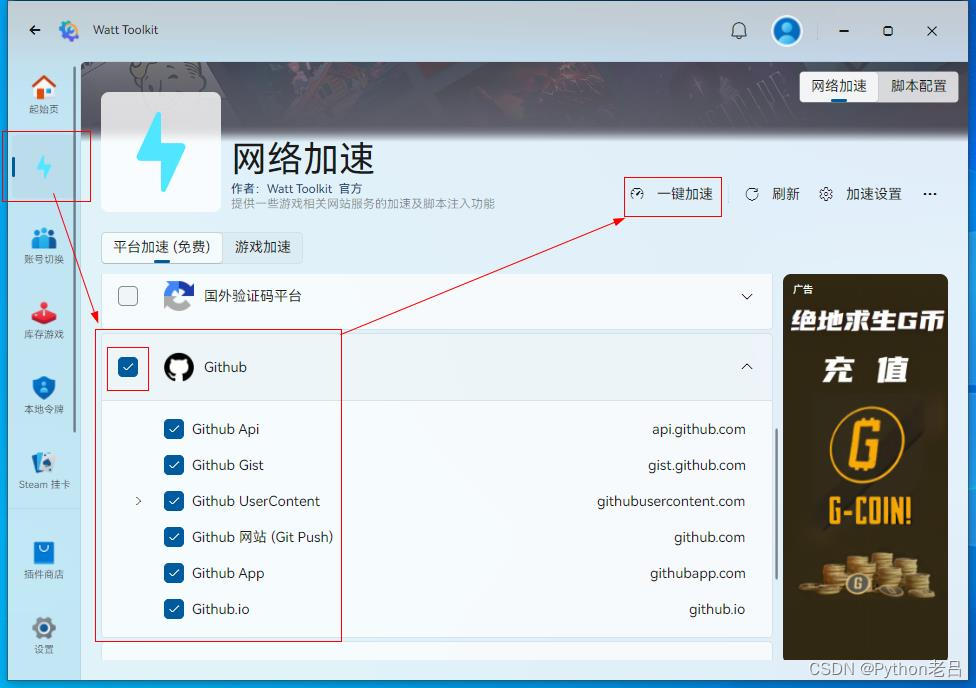Switch to 网络加速 top tab

pos(838,86)
